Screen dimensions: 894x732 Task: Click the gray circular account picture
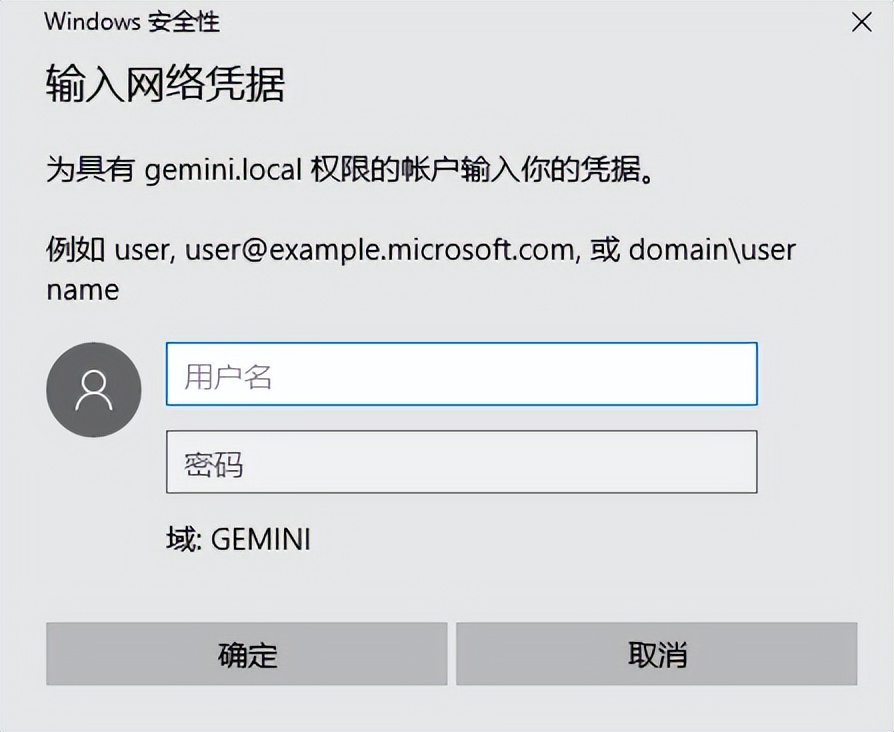pyautogui.click(x=93, y=389)
